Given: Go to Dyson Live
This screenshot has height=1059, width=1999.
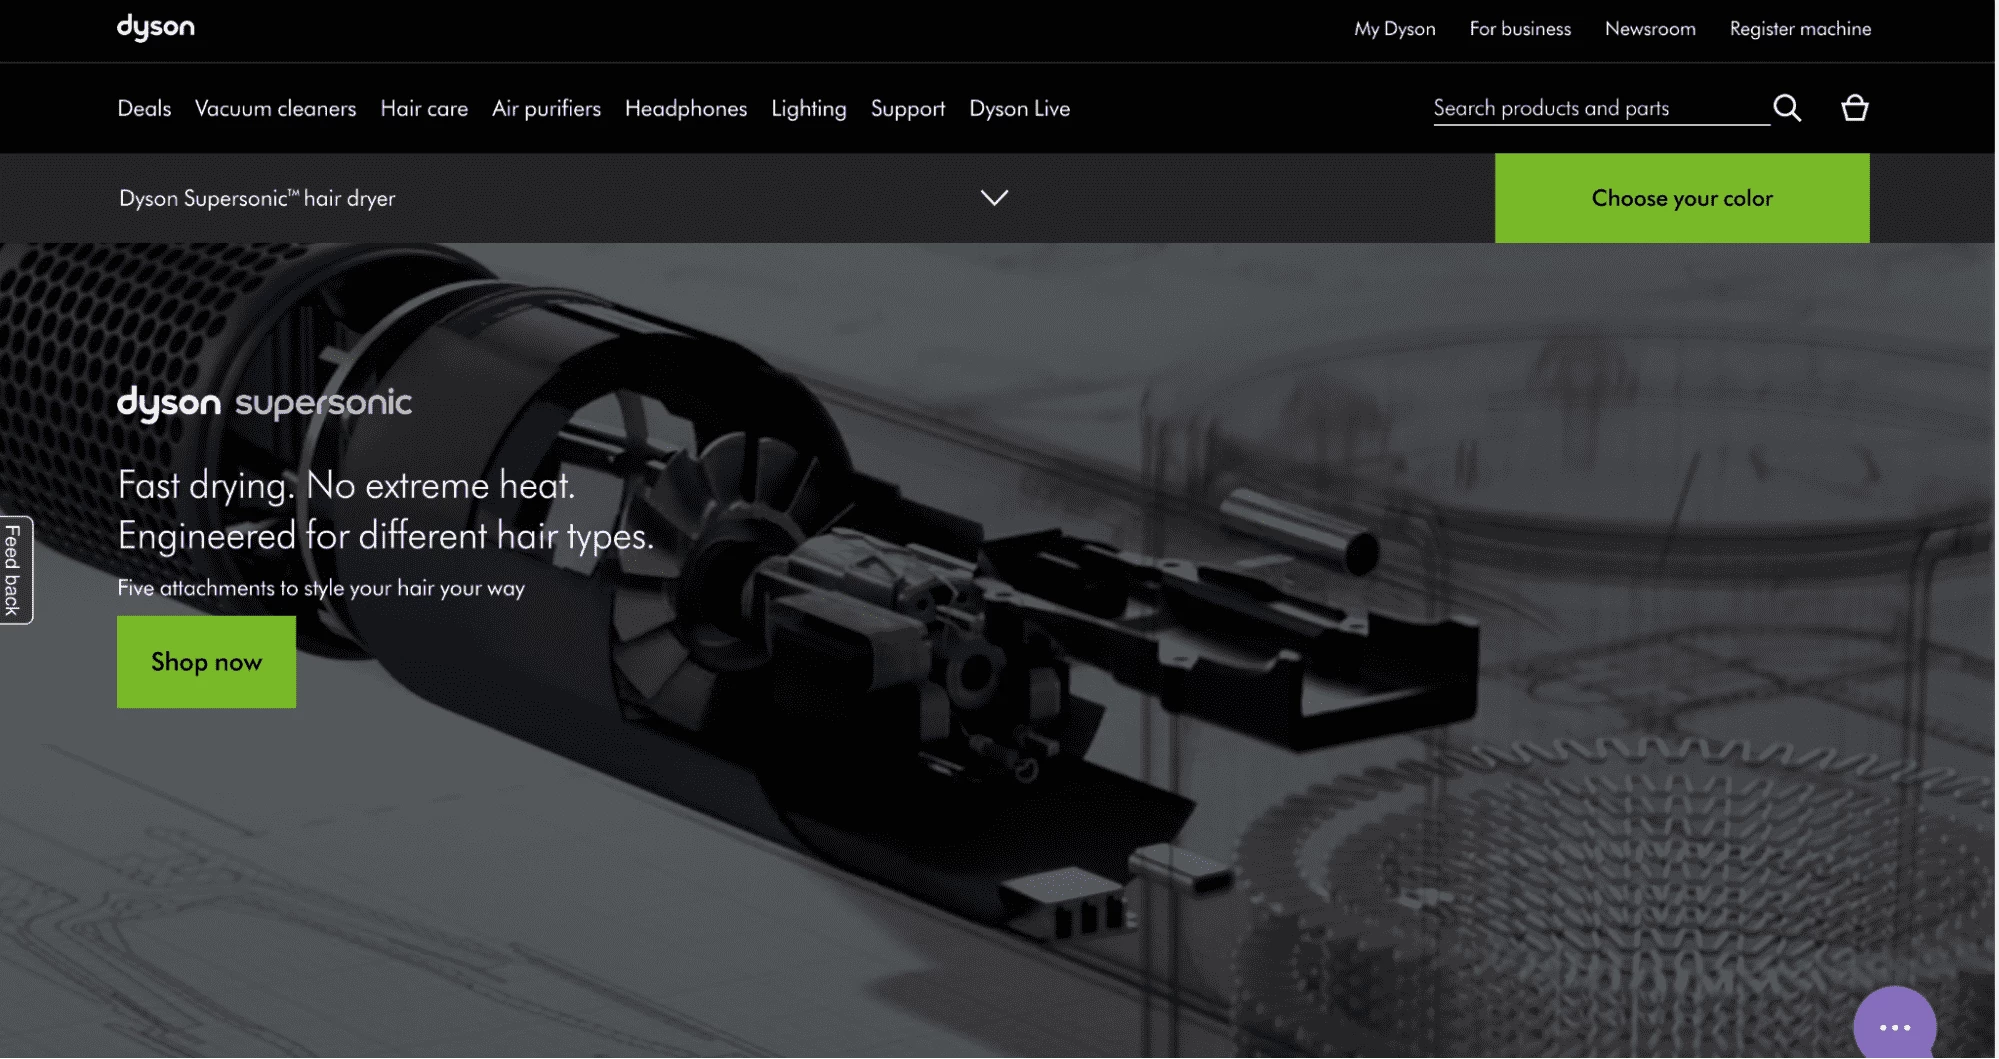Looking at the screenshot, I should (x=1019, y=108).
